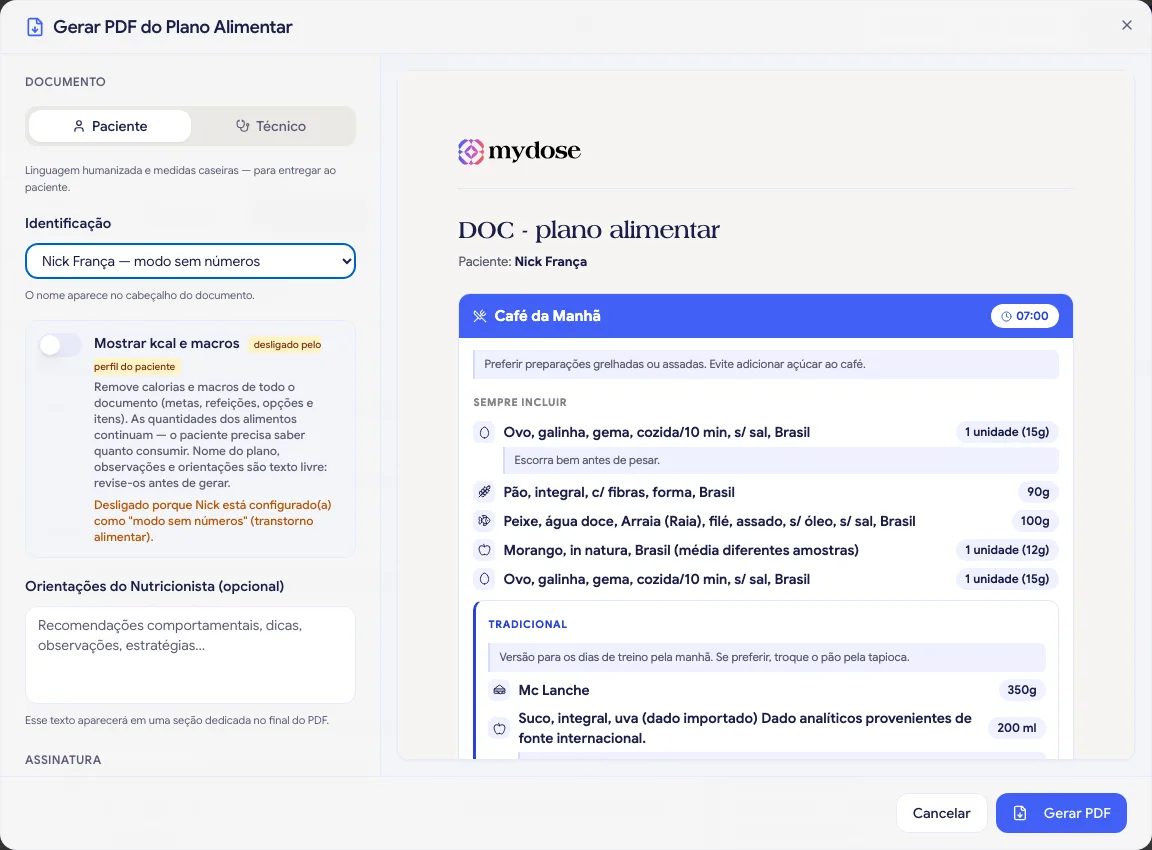Click the stethoscope icon on Técnico tab
The height and width of the screenshot is (850, 1152).
[x=242, y=126]
